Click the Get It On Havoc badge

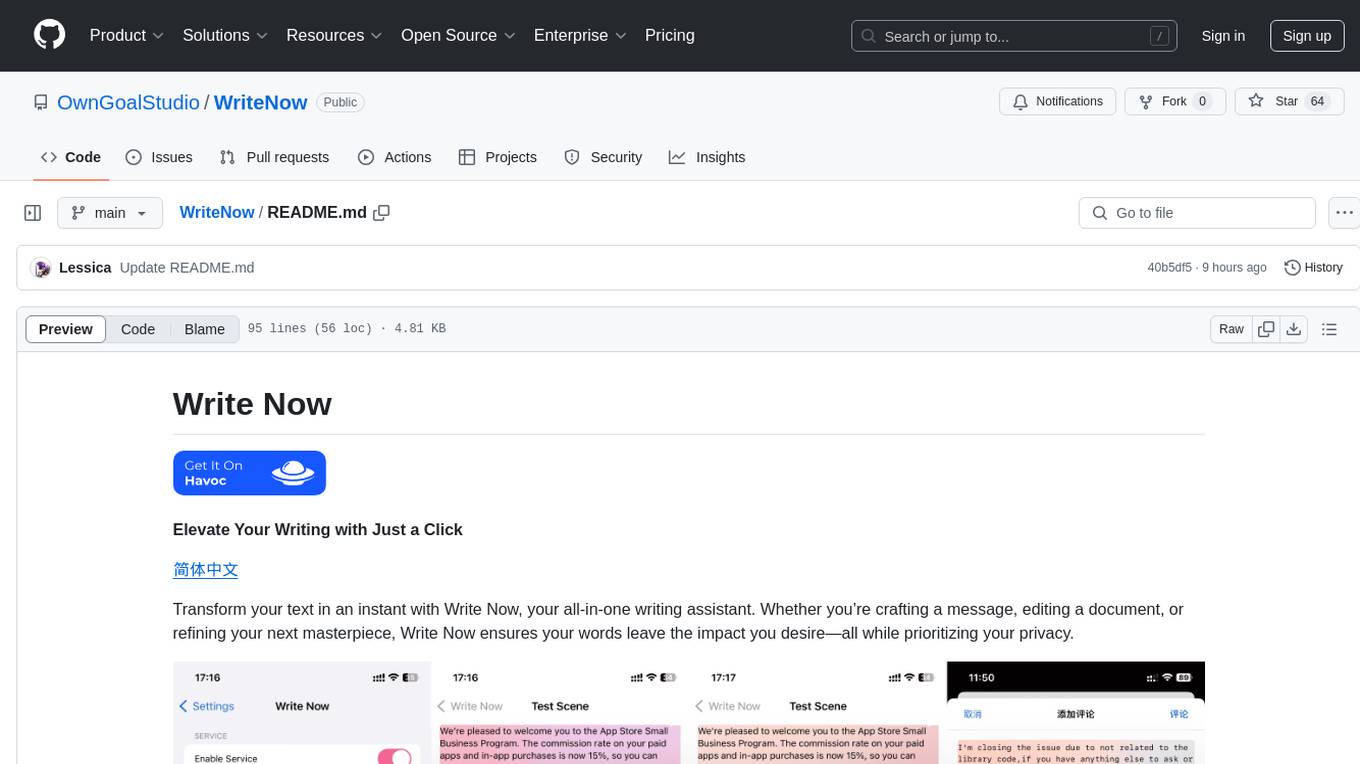pyautogui.click(x=249, y=473)
